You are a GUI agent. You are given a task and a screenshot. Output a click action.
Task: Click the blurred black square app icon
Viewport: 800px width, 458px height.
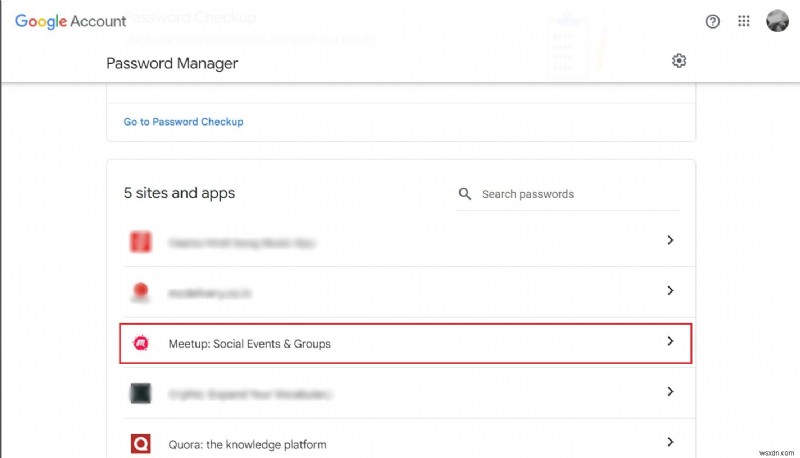pos(141,393)
